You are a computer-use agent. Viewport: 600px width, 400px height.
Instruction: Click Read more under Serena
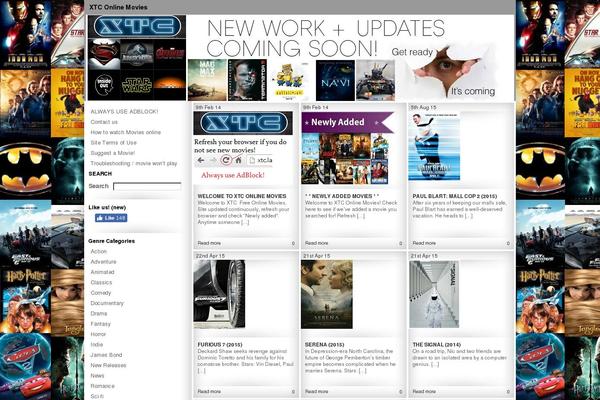[316, 391]
